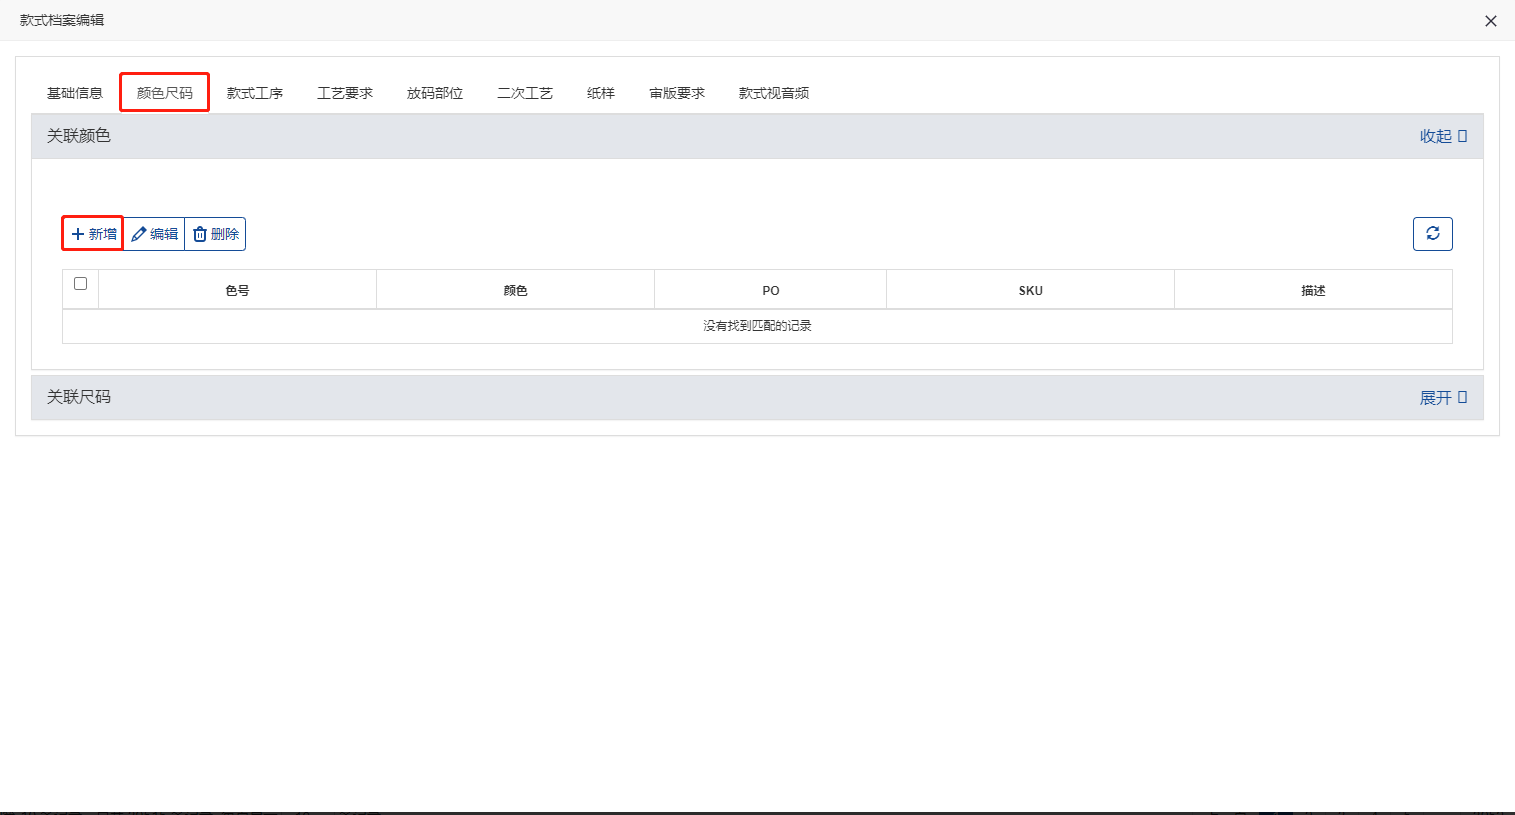This screenshot has height=815, width=1515.
Task: Open the 纸样 tab
Action: [600, 92]
